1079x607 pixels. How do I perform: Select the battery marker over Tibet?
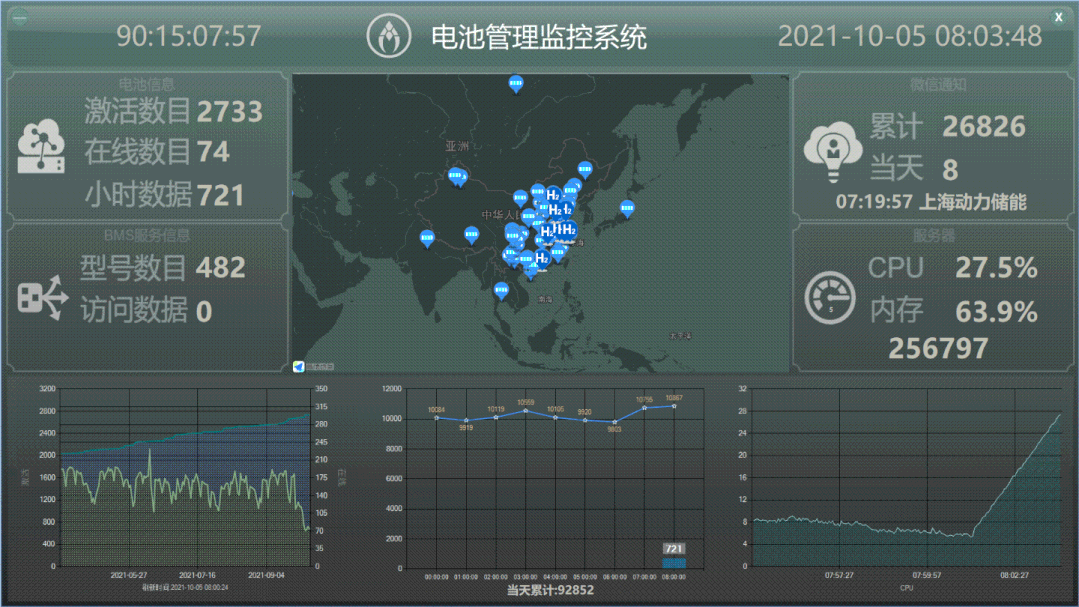(x=471, y=235)
